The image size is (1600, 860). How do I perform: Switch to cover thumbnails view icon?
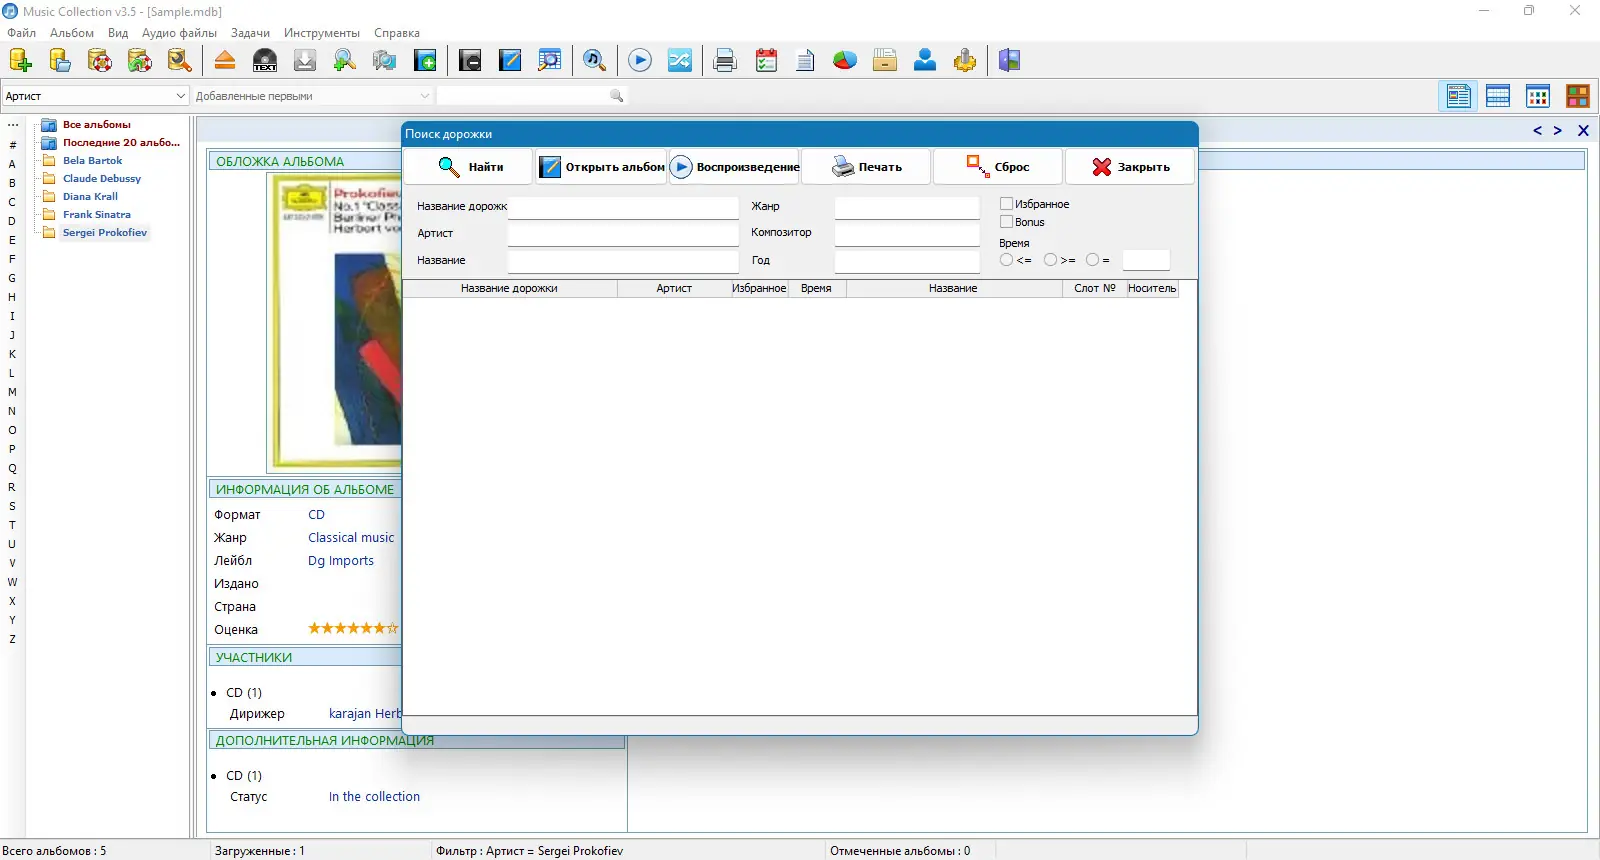(1578, 96)
